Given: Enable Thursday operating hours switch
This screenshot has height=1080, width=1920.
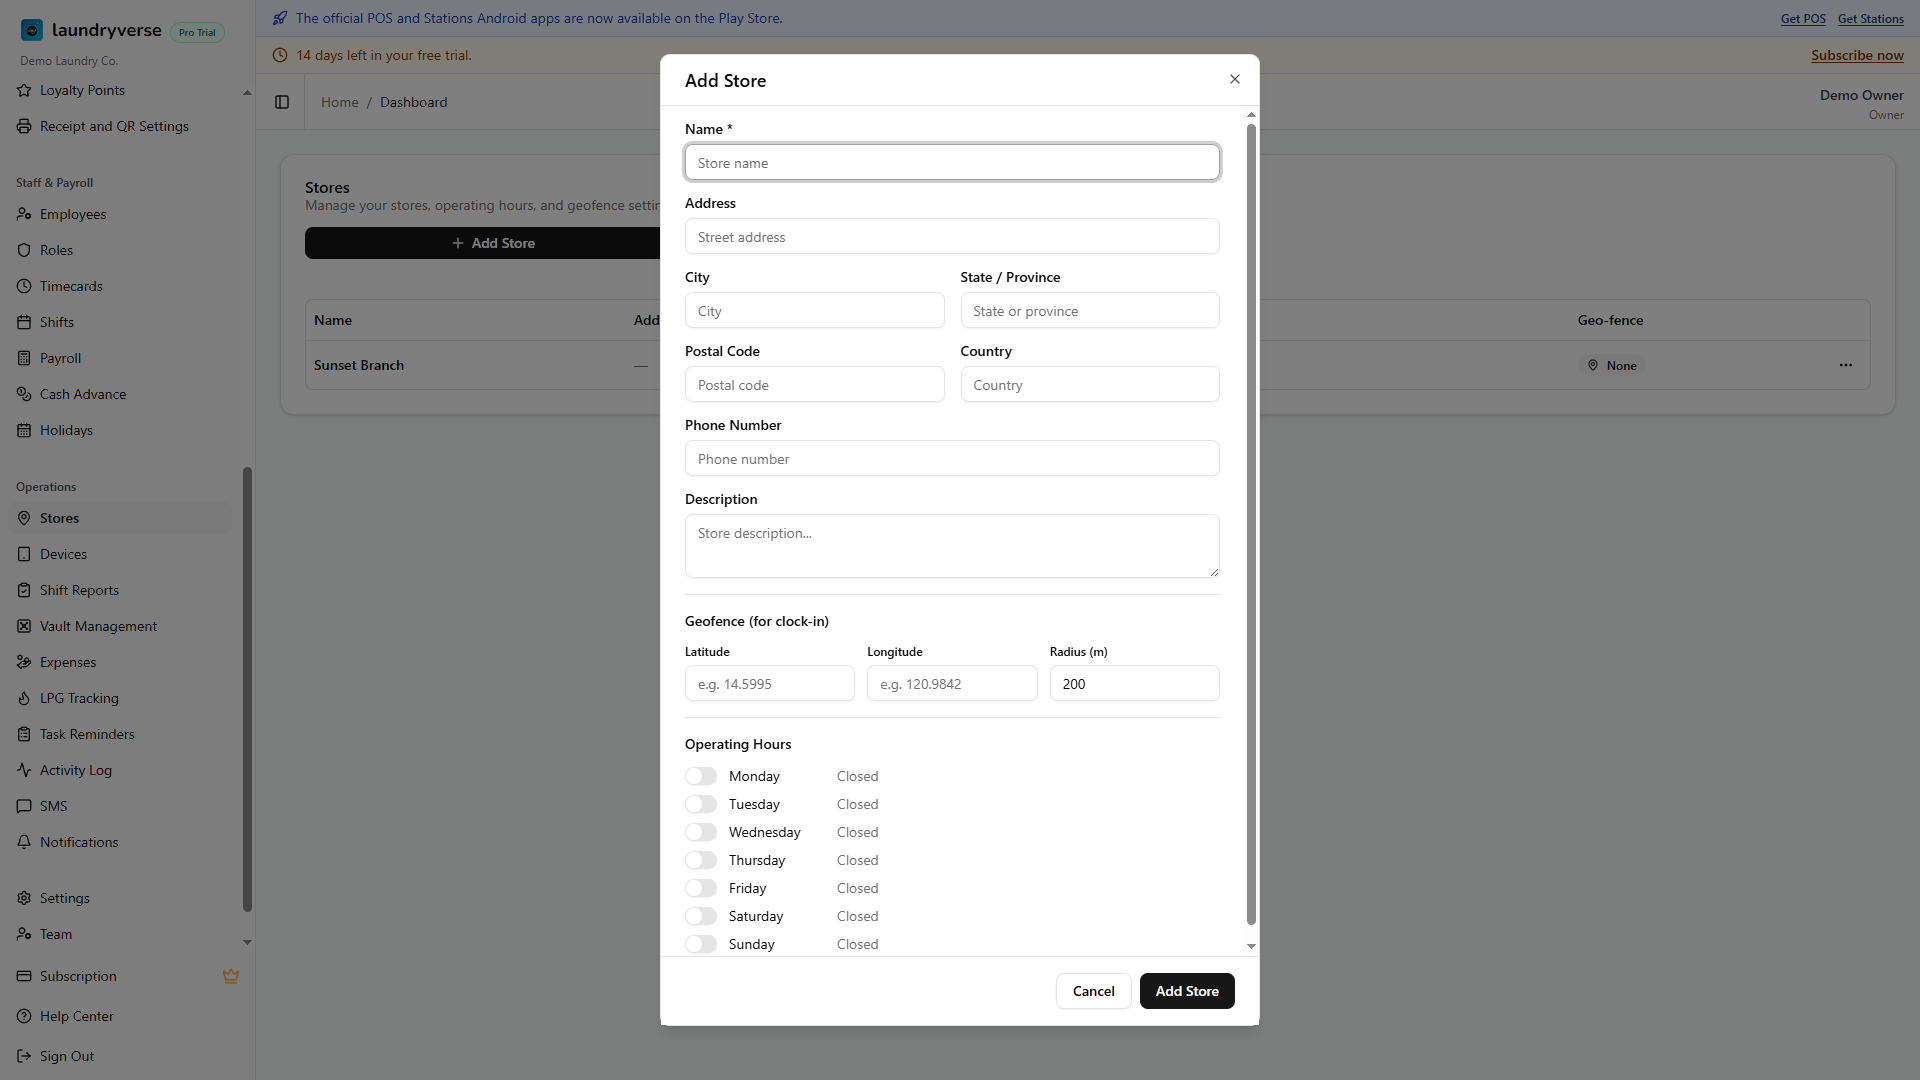Looking at the screenshot, I should click(701, 860).
